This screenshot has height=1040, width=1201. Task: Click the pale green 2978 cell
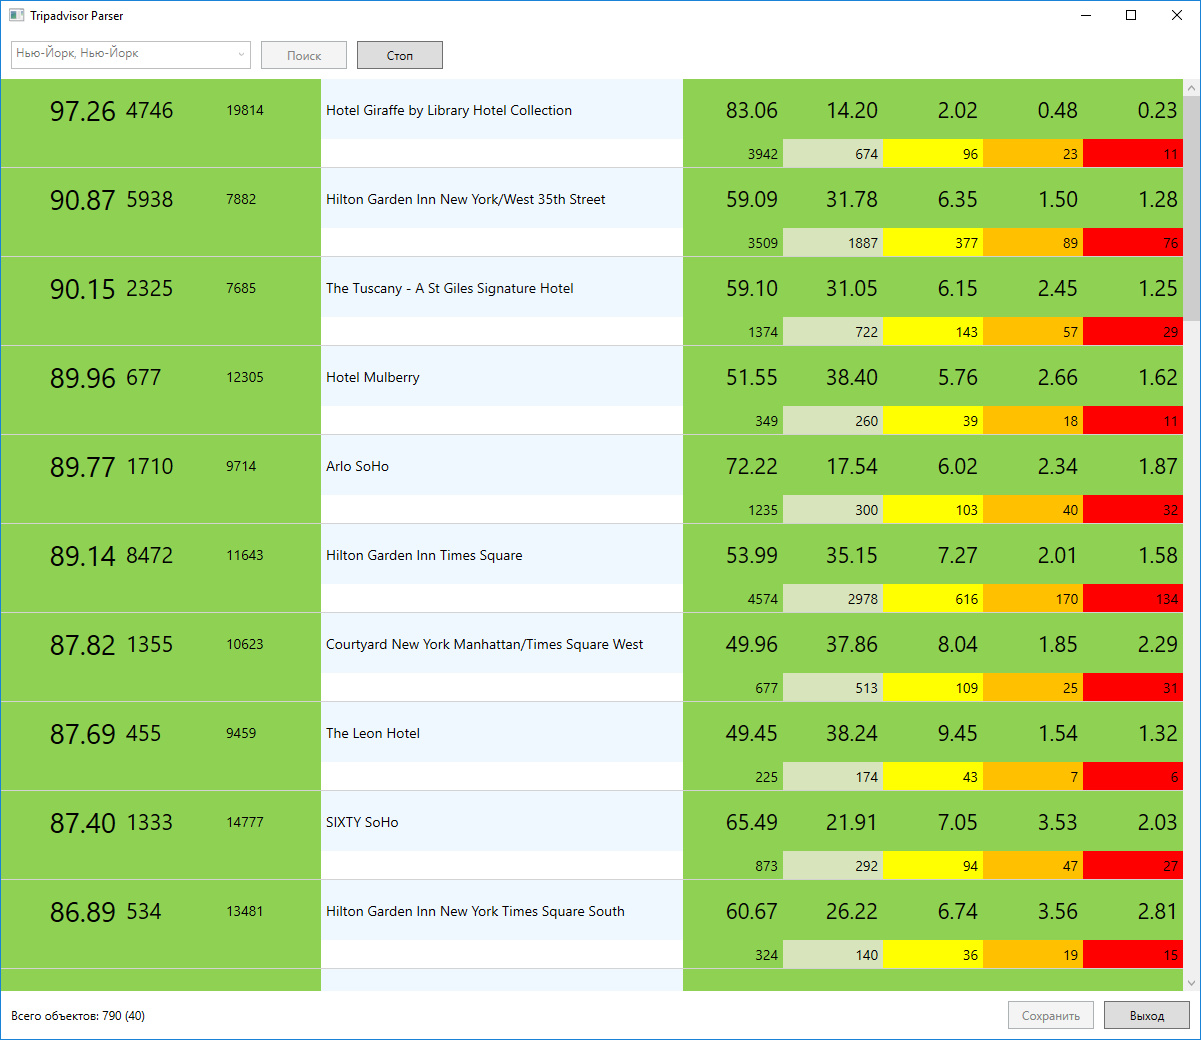(x=833, y=598)
